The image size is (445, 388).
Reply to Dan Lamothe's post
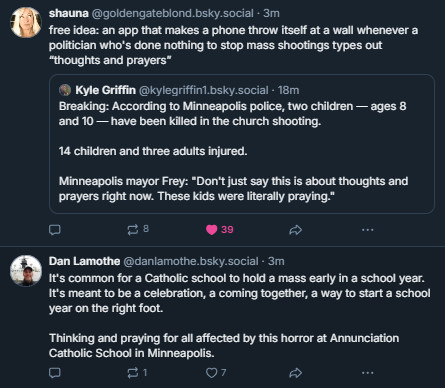[x=55, y=373]
